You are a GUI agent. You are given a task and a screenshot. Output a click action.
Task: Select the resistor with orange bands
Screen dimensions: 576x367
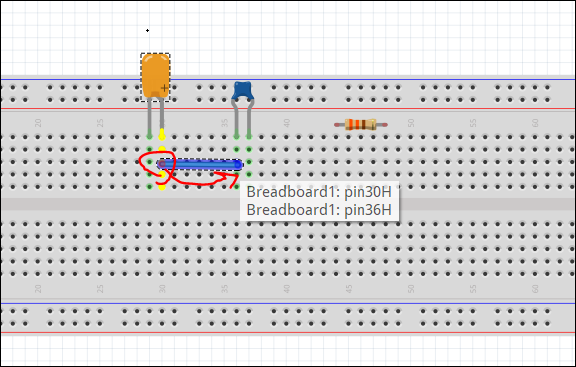[x=361, y=125]
